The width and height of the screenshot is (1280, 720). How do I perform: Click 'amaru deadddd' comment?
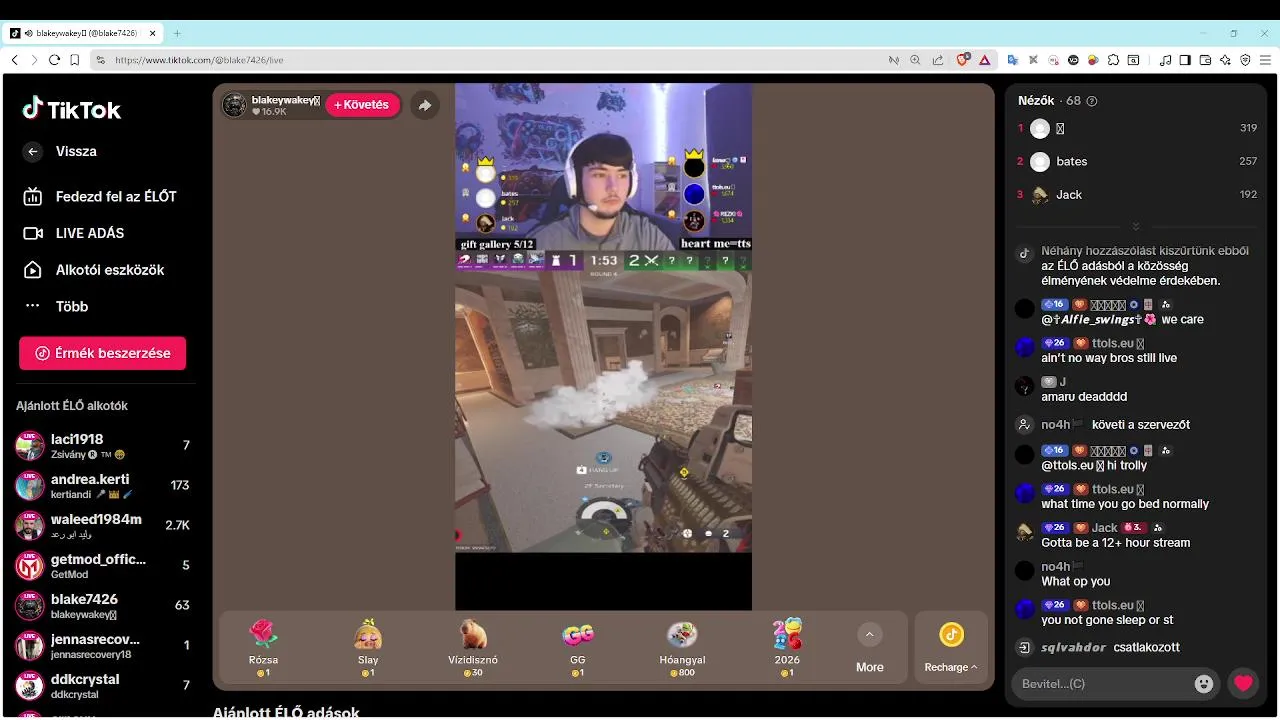1084,397
